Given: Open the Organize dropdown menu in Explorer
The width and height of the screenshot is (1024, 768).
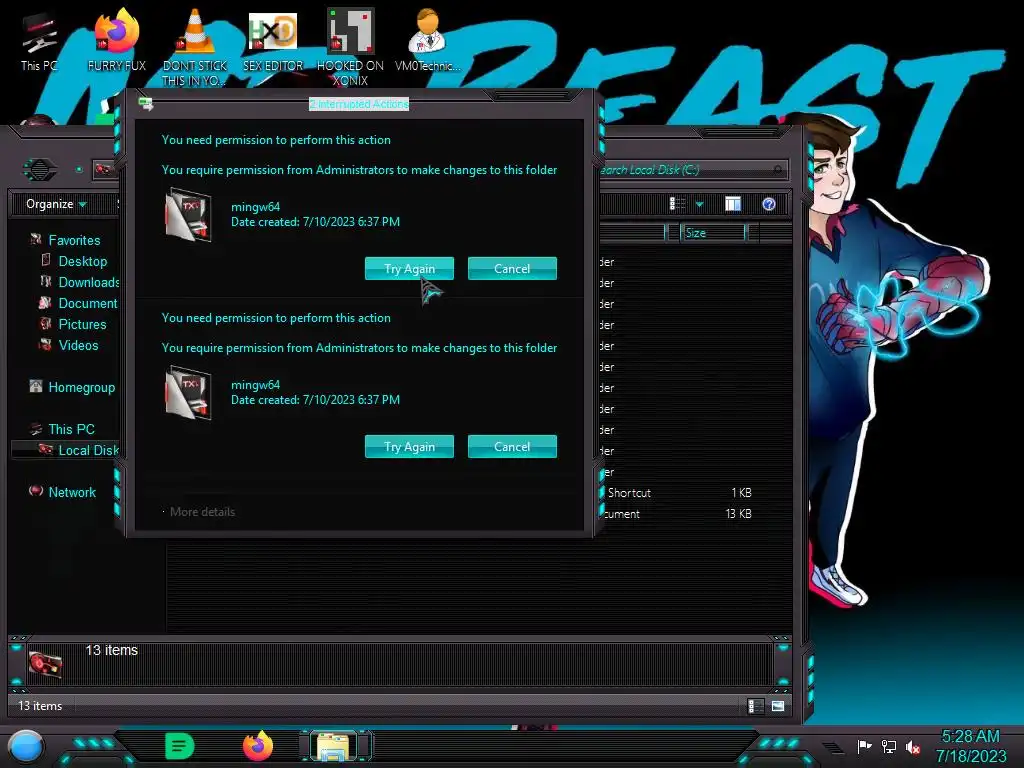Looking at the screenshot, I should [56, 204].
